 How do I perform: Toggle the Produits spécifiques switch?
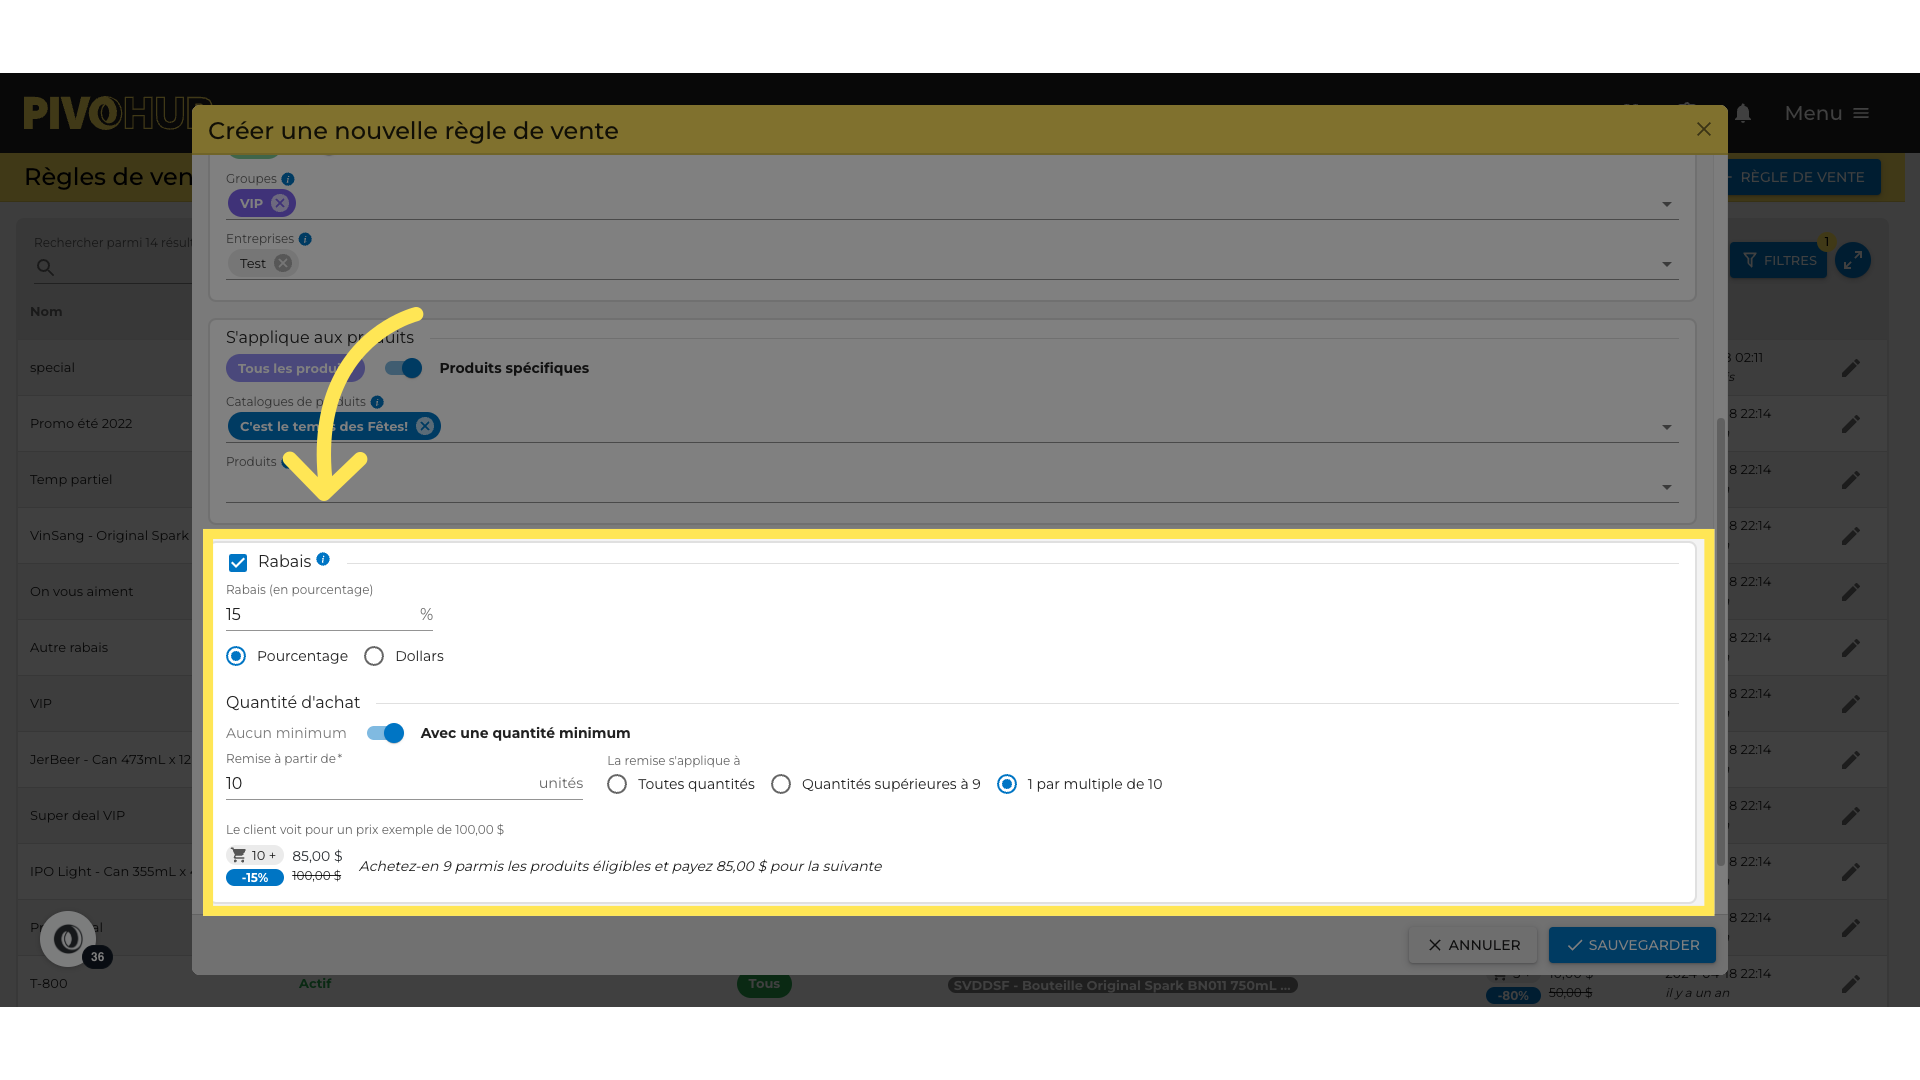pos(404,368)
